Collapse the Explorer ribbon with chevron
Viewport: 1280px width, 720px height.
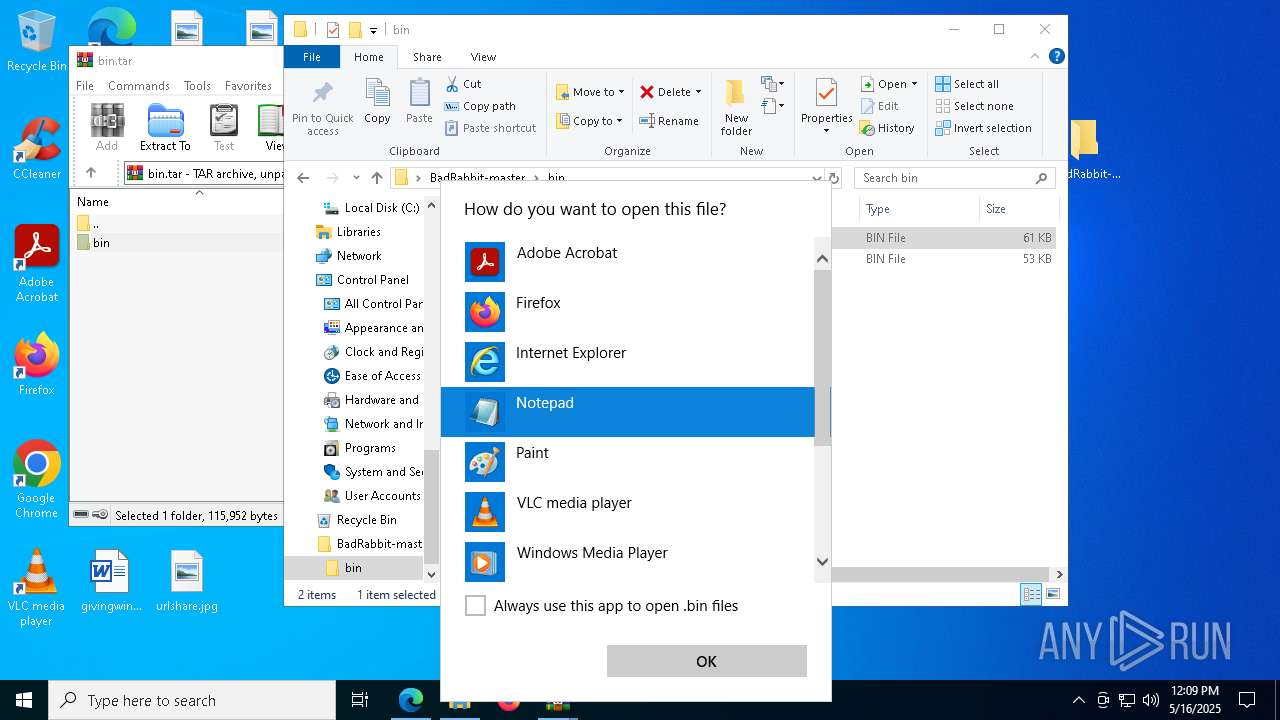[1036, 57]
